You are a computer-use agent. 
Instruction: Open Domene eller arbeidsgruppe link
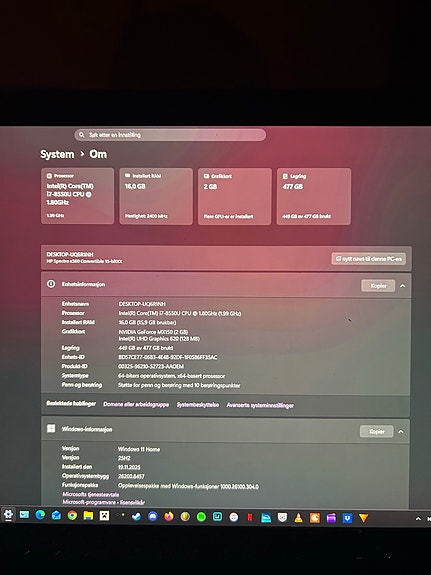point(136,404)
